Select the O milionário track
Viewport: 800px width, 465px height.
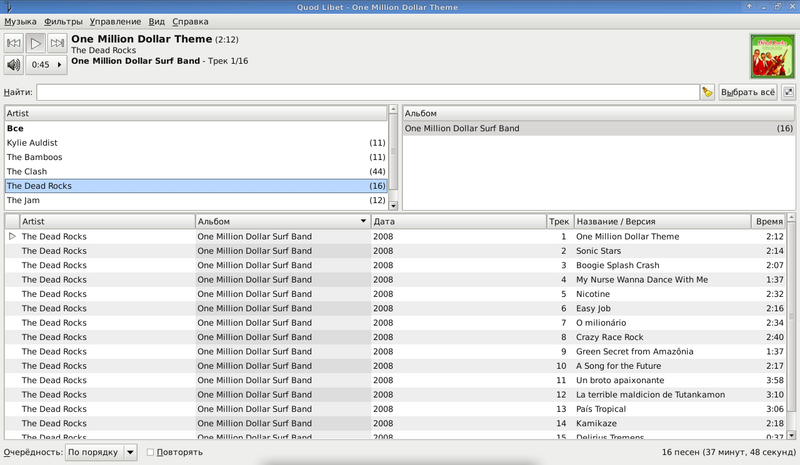(x=395, y=323)
